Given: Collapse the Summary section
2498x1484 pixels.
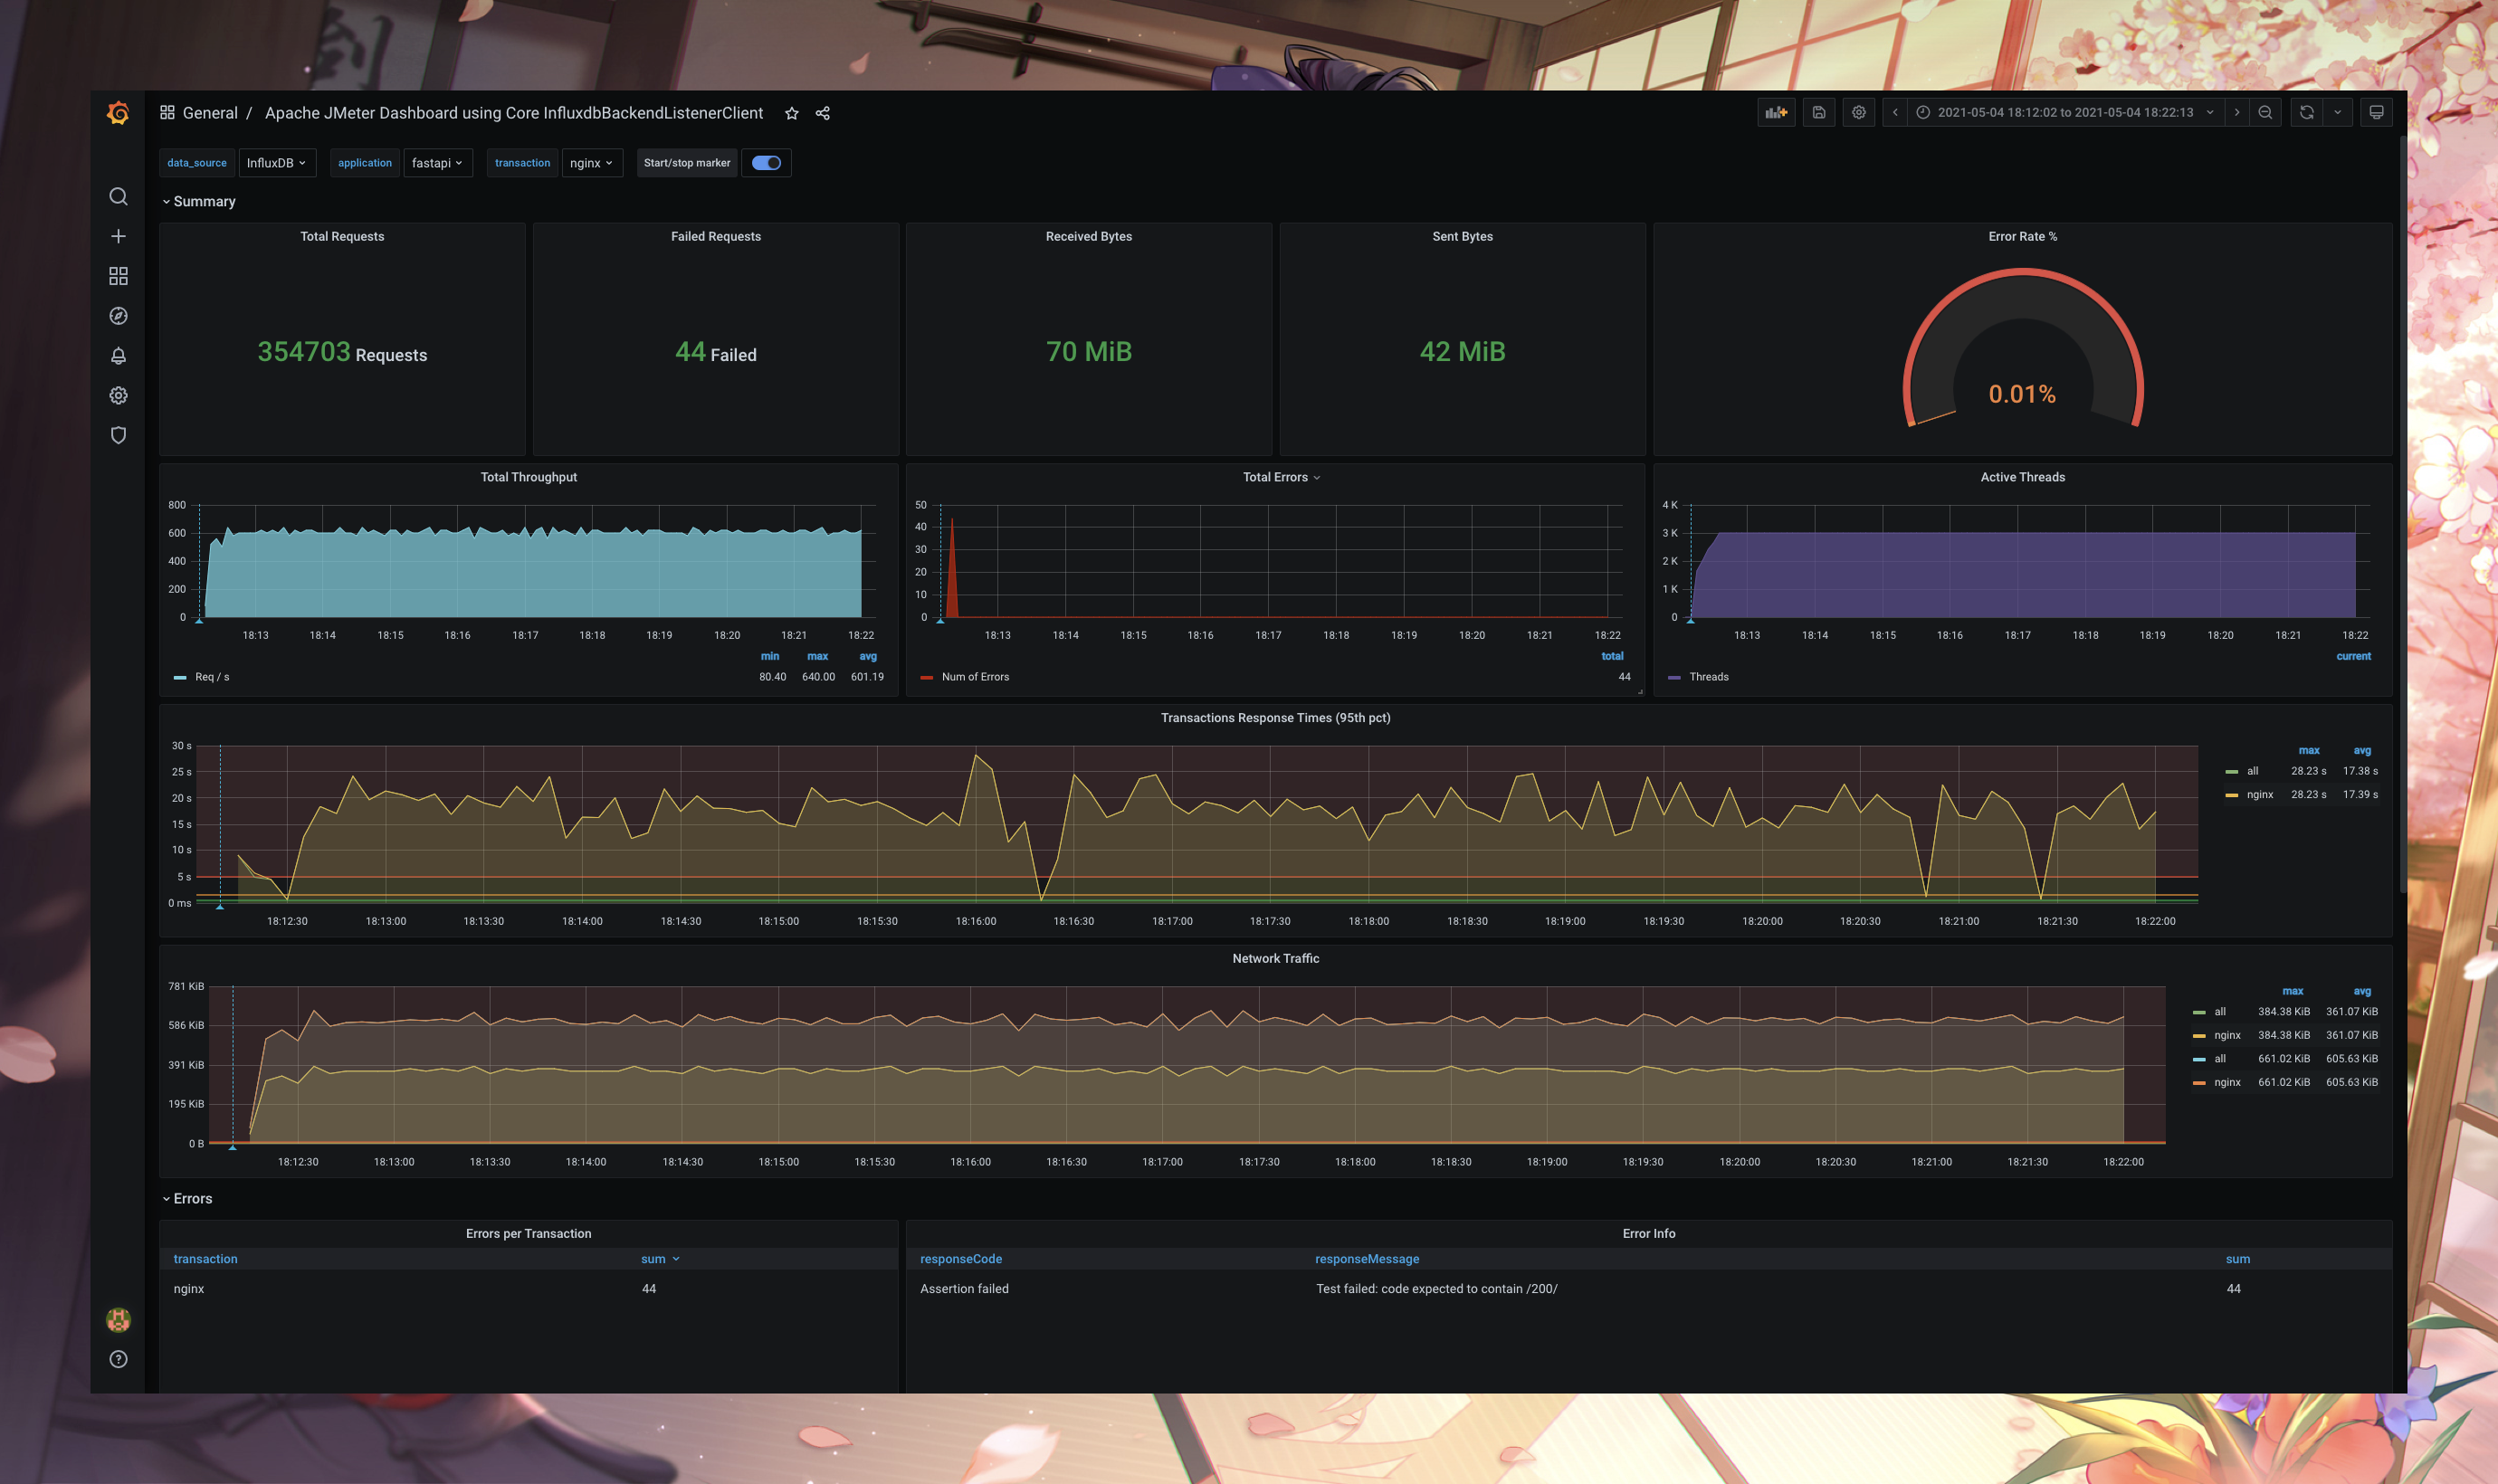Looking at the screenshot, I should pos(198,201).
